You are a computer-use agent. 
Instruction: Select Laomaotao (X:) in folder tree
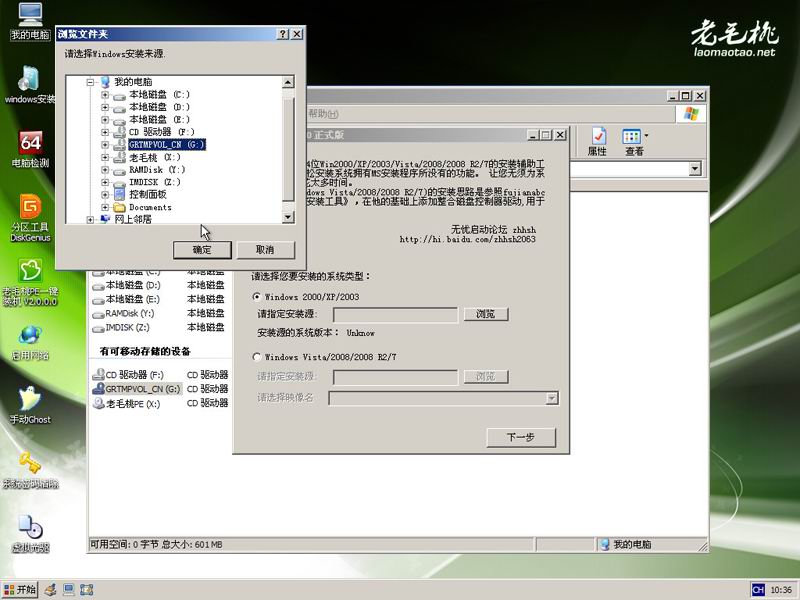tap(155, 157)
